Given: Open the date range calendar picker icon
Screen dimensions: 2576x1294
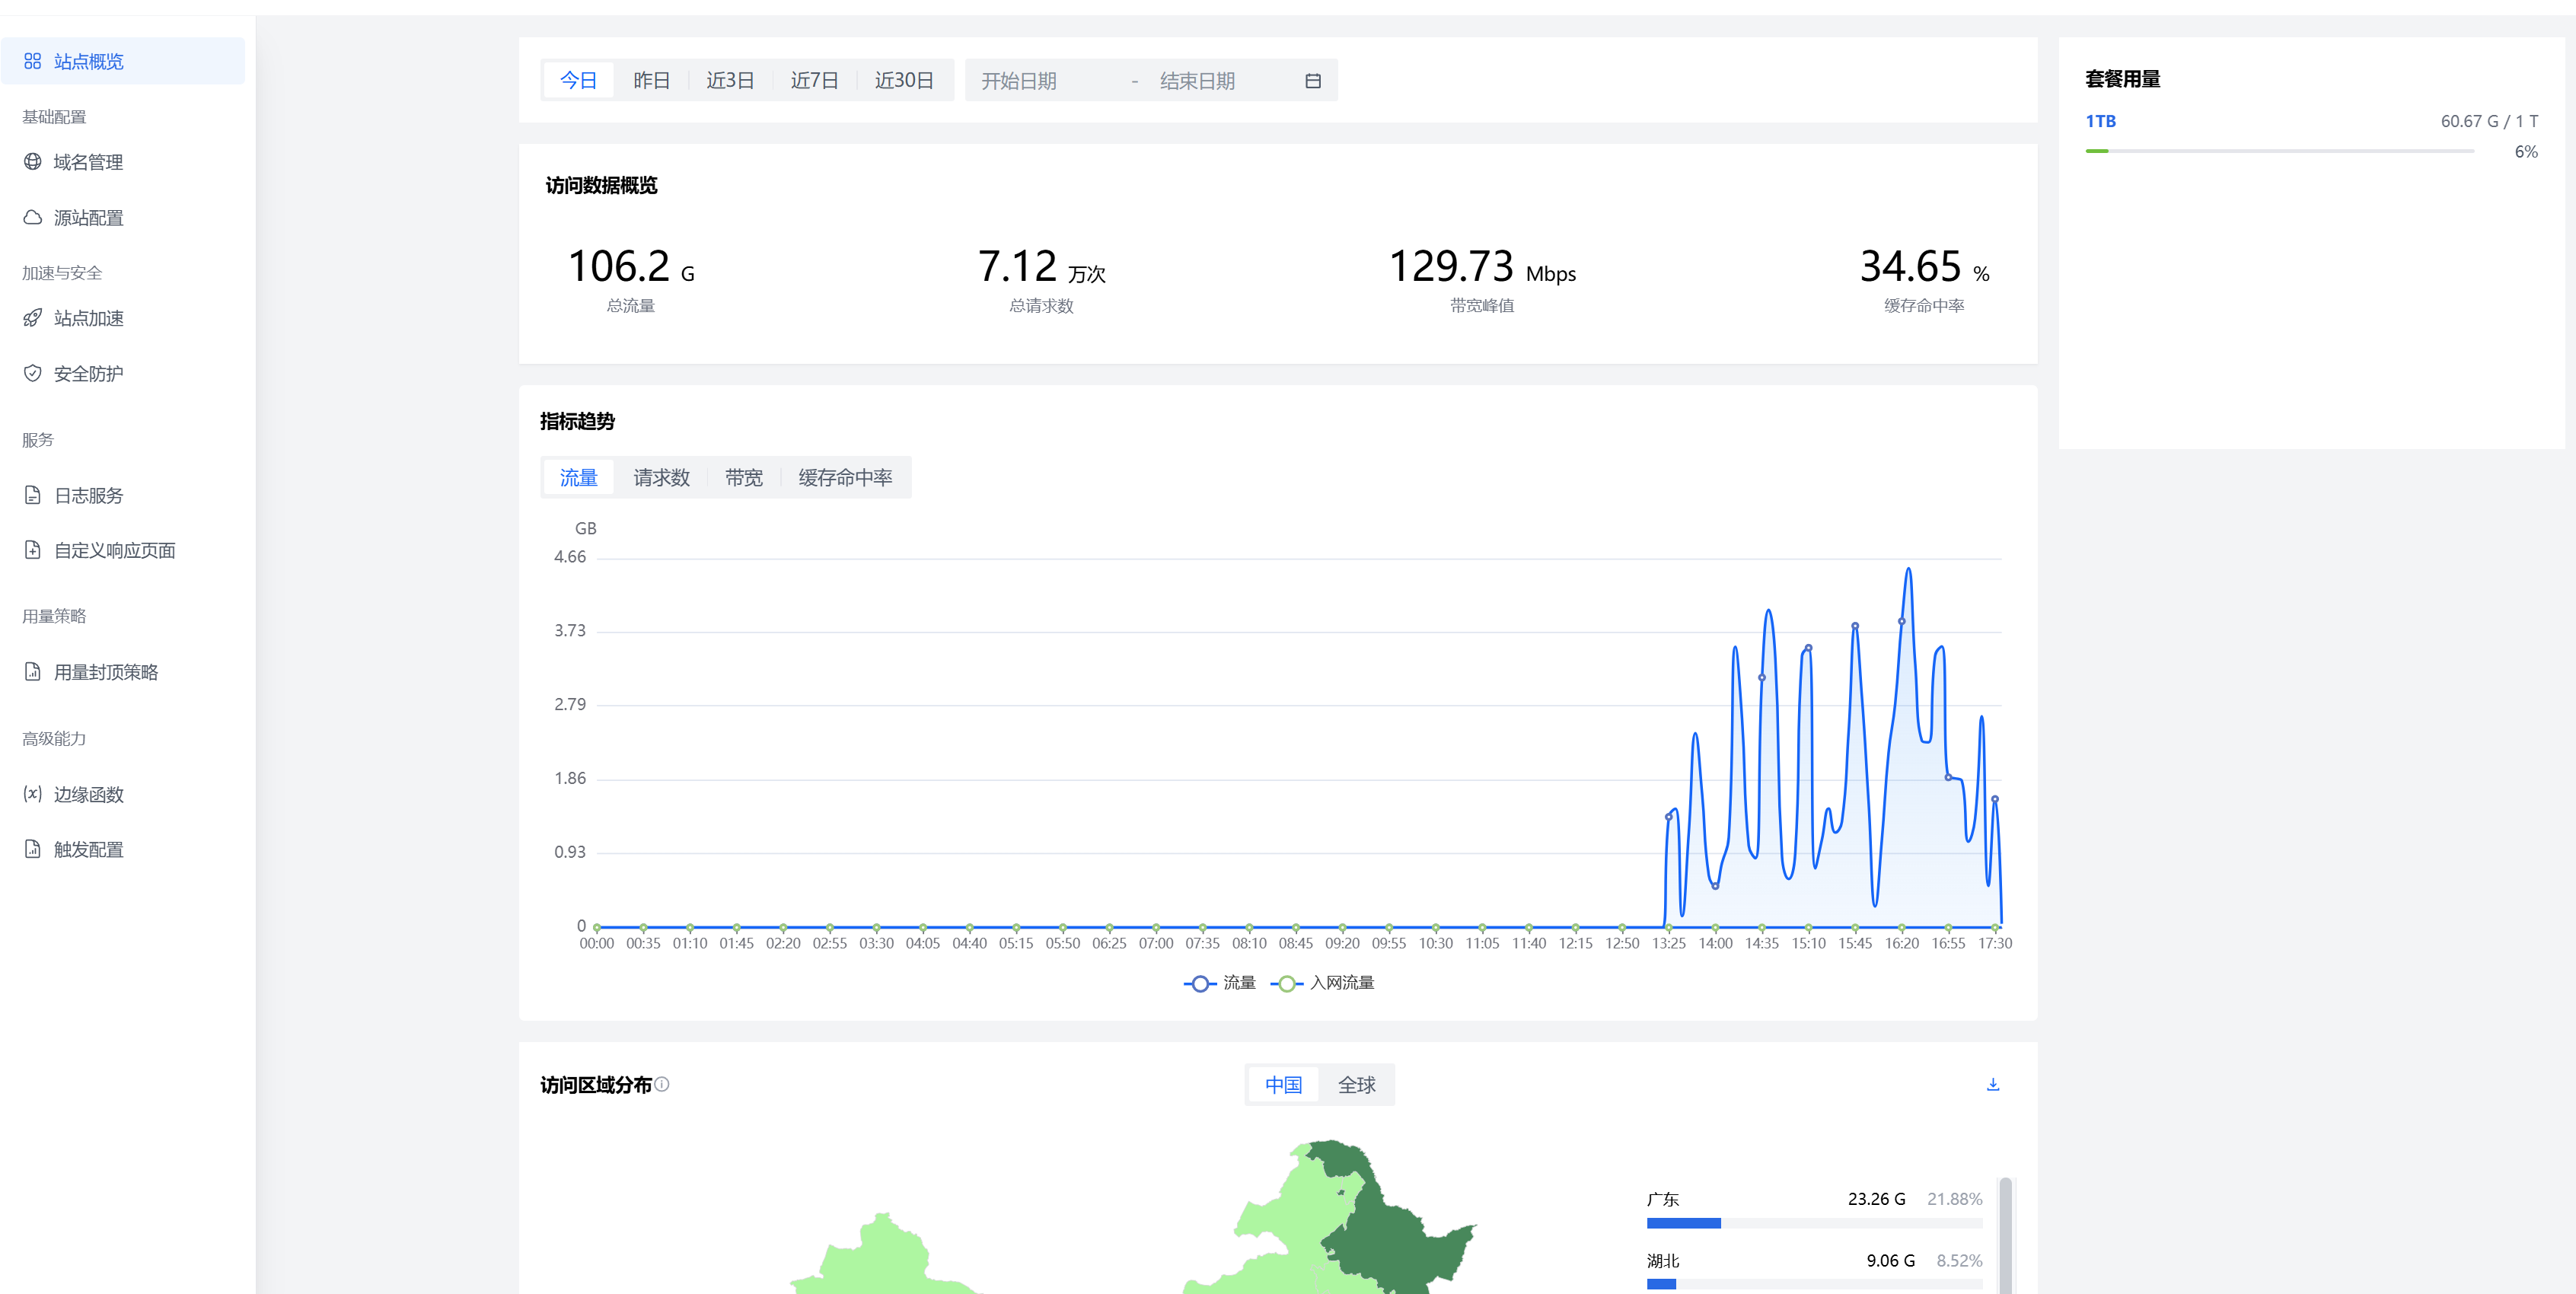Looking at the screenshot, I should (x=1312, y=81).
